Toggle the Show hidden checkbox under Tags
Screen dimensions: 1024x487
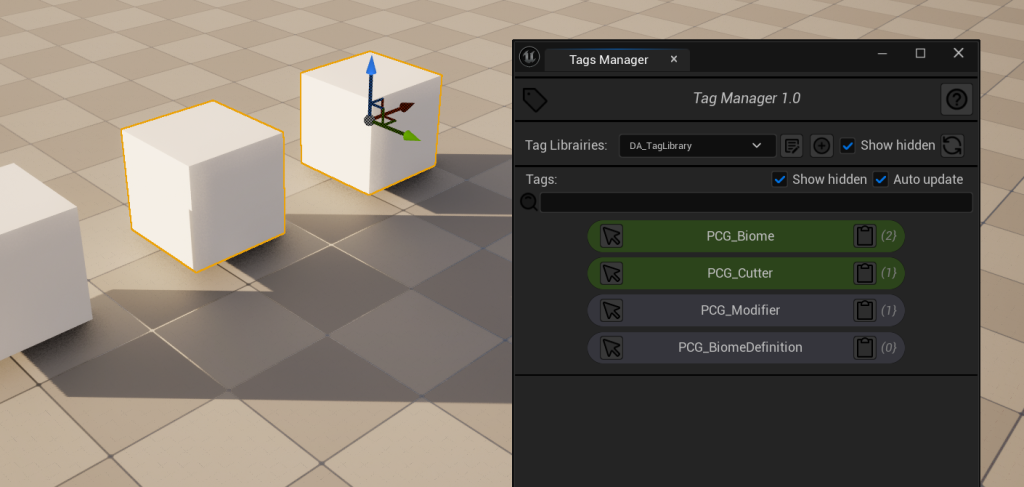[x=780, y=179]
